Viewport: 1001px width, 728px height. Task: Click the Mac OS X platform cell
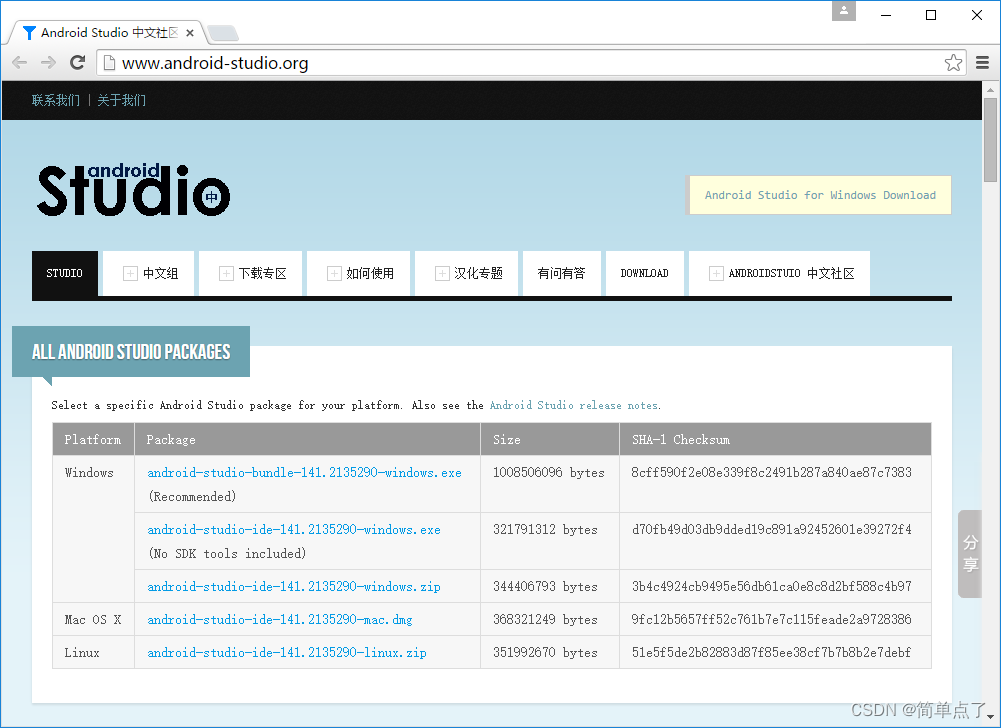93,619
